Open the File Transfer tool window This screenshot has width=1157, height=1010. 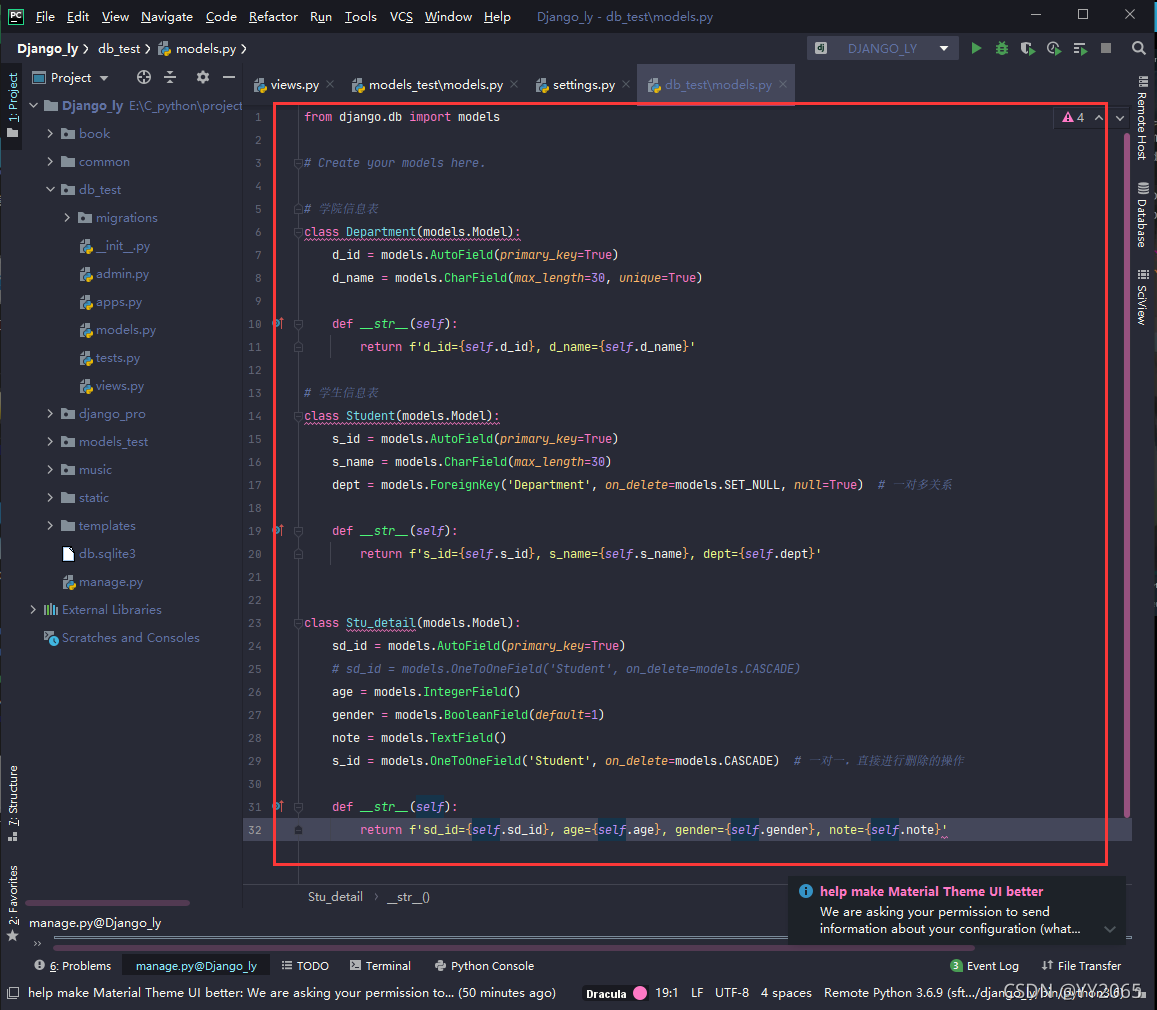[x=1081, y=966]
